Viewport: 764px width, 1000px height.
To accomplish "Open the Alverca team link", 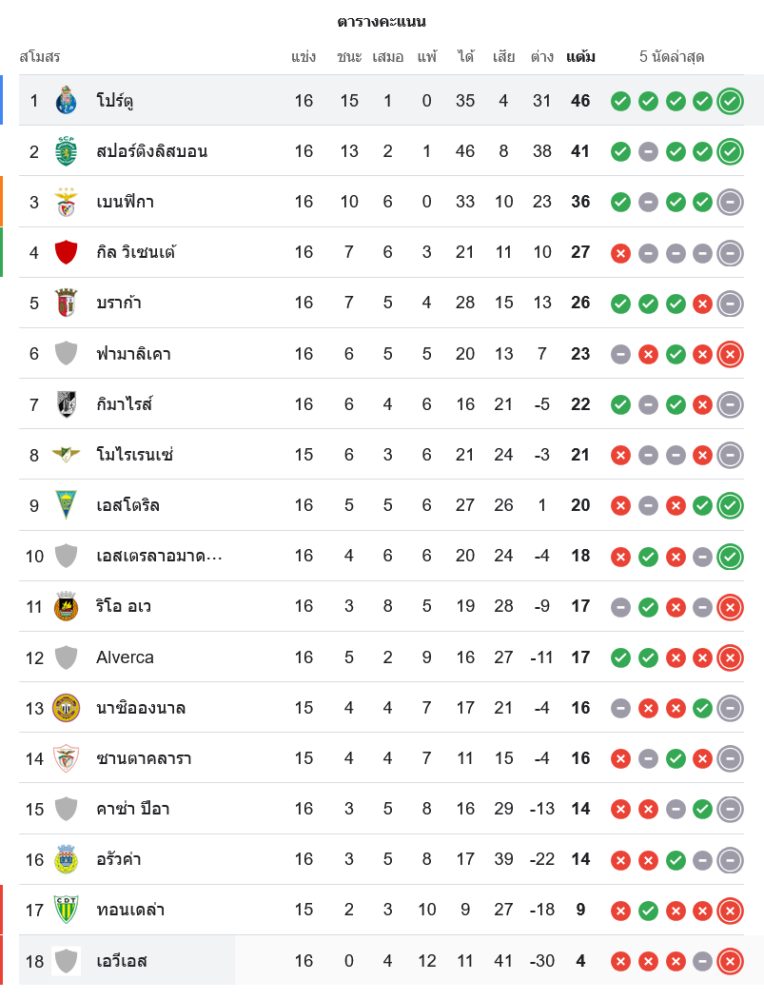I will pyautogui.click(x=125, y=657).
